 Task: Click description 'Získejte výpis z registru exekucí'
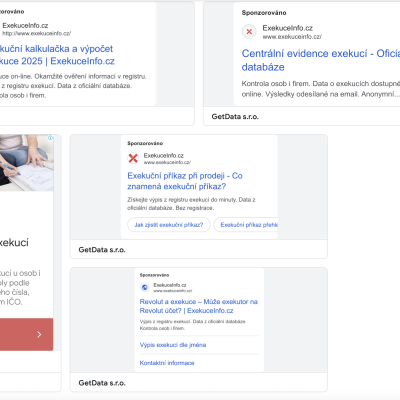[191, 204]
